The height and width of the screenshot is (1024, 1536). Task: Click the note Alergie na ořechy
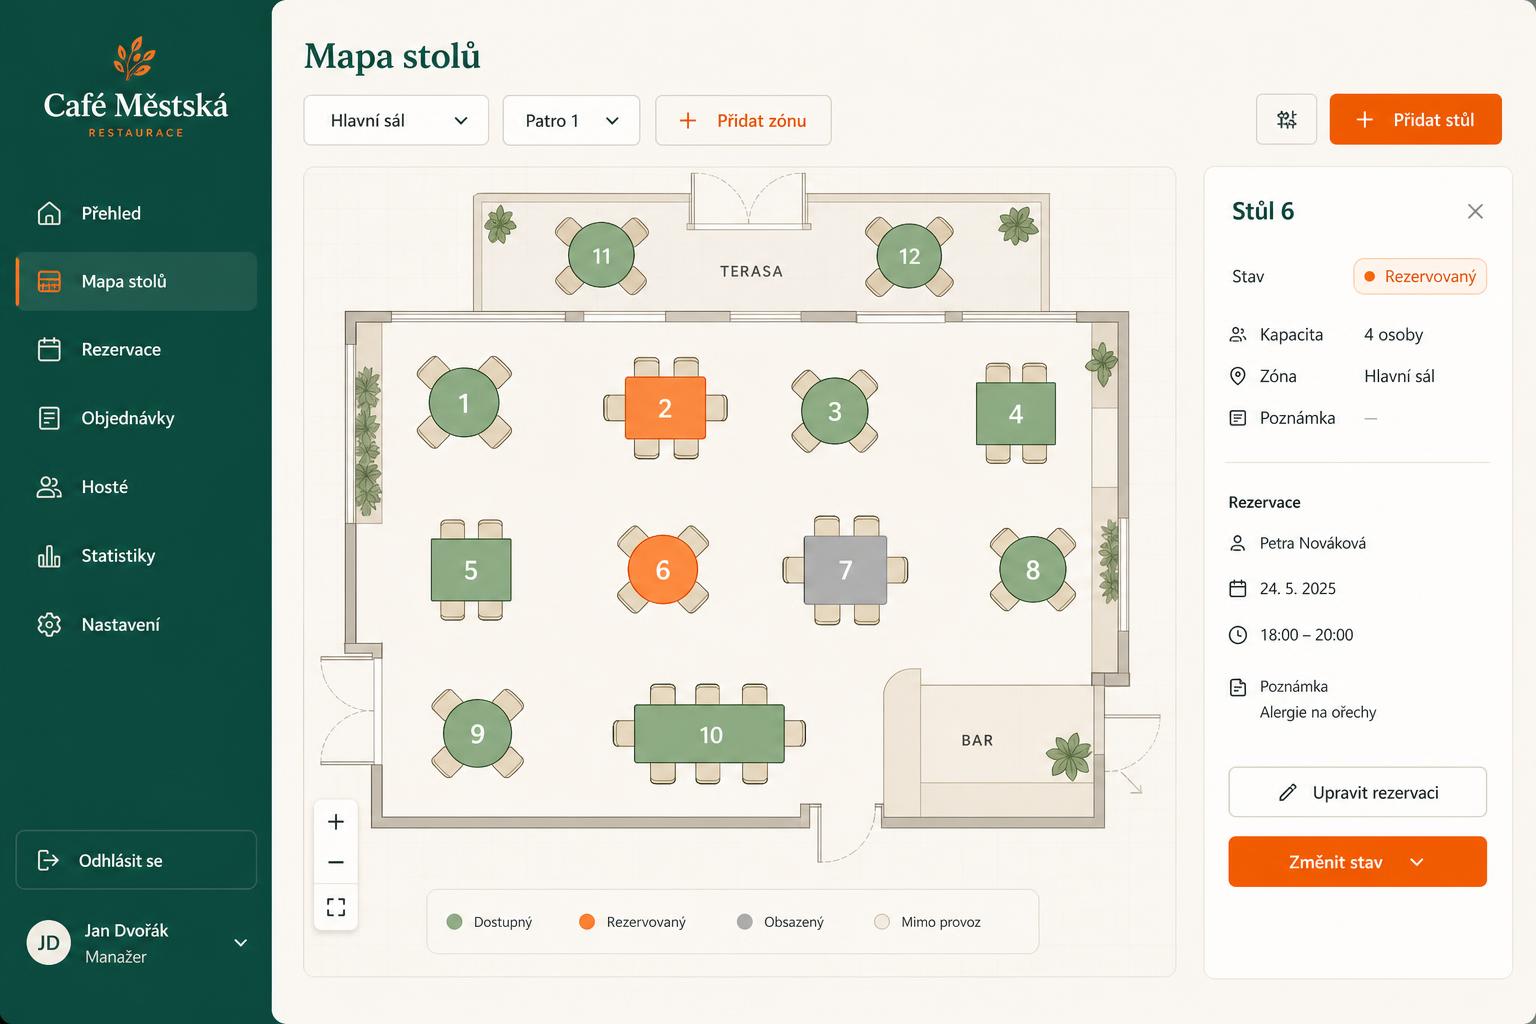[x=1318, y=712]
